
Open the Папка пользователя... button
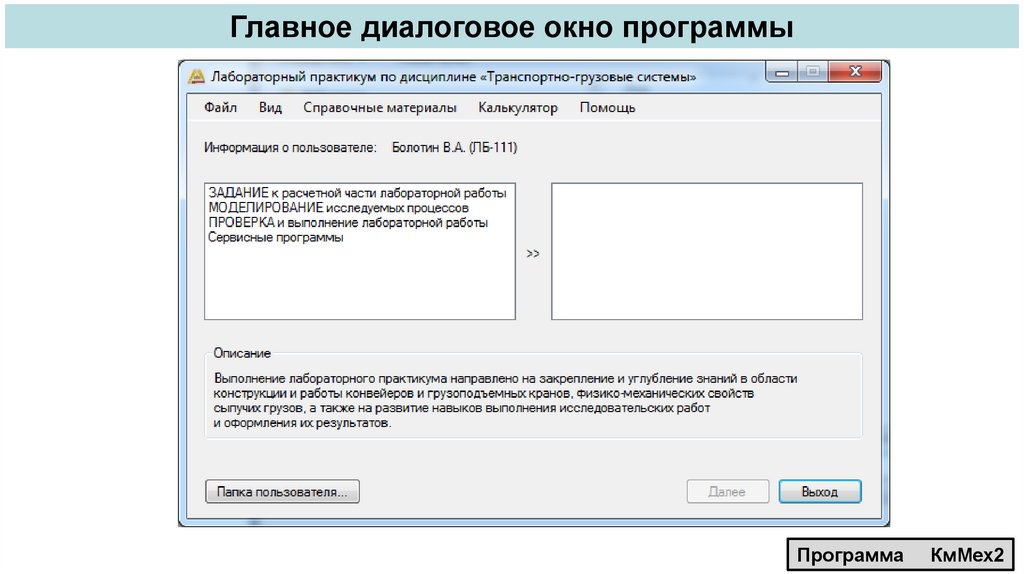click(282, 492)
